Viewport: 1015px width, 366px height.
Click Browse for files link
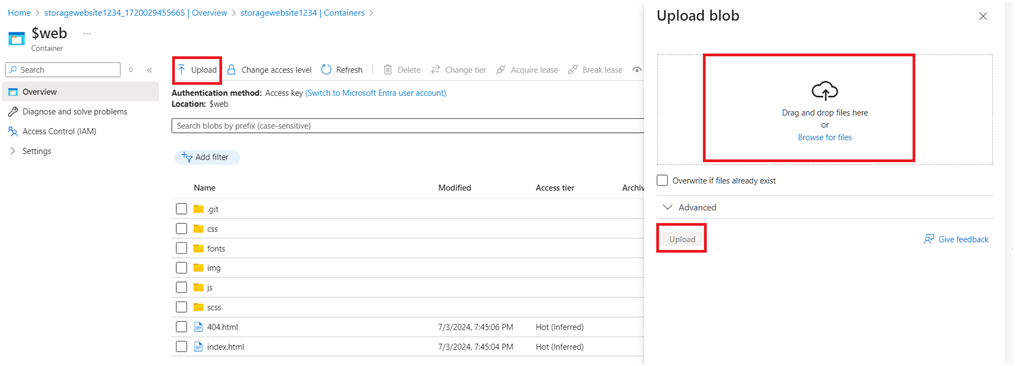pos(825,137)
